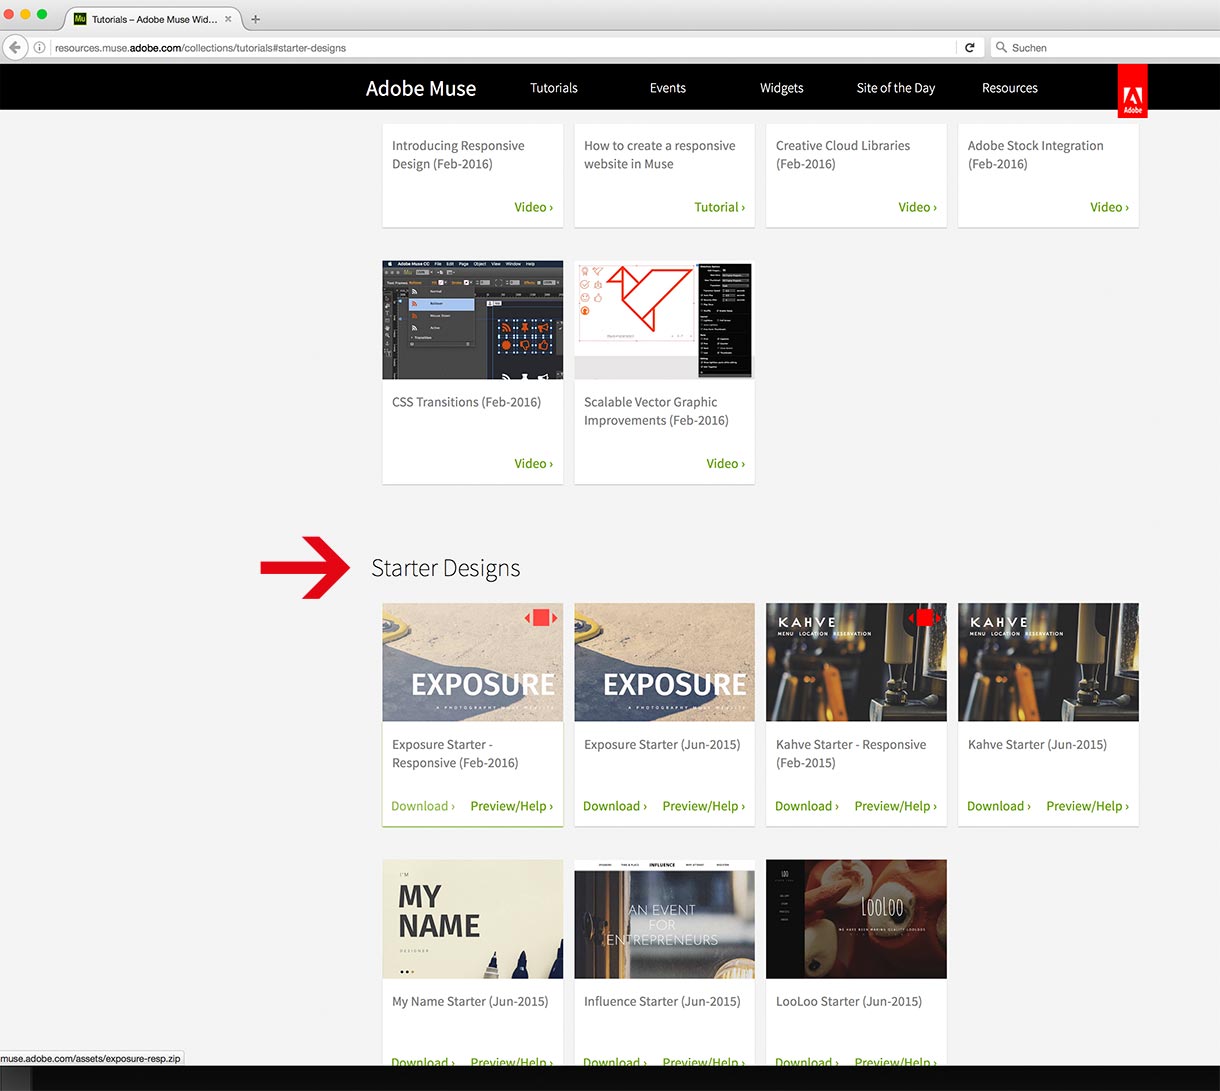Image resolution: width=1220 pixels, height=1091 pixels.
Task: Click CSS Transitions (Feb-2016) title text
Action: tap(466, 402)
